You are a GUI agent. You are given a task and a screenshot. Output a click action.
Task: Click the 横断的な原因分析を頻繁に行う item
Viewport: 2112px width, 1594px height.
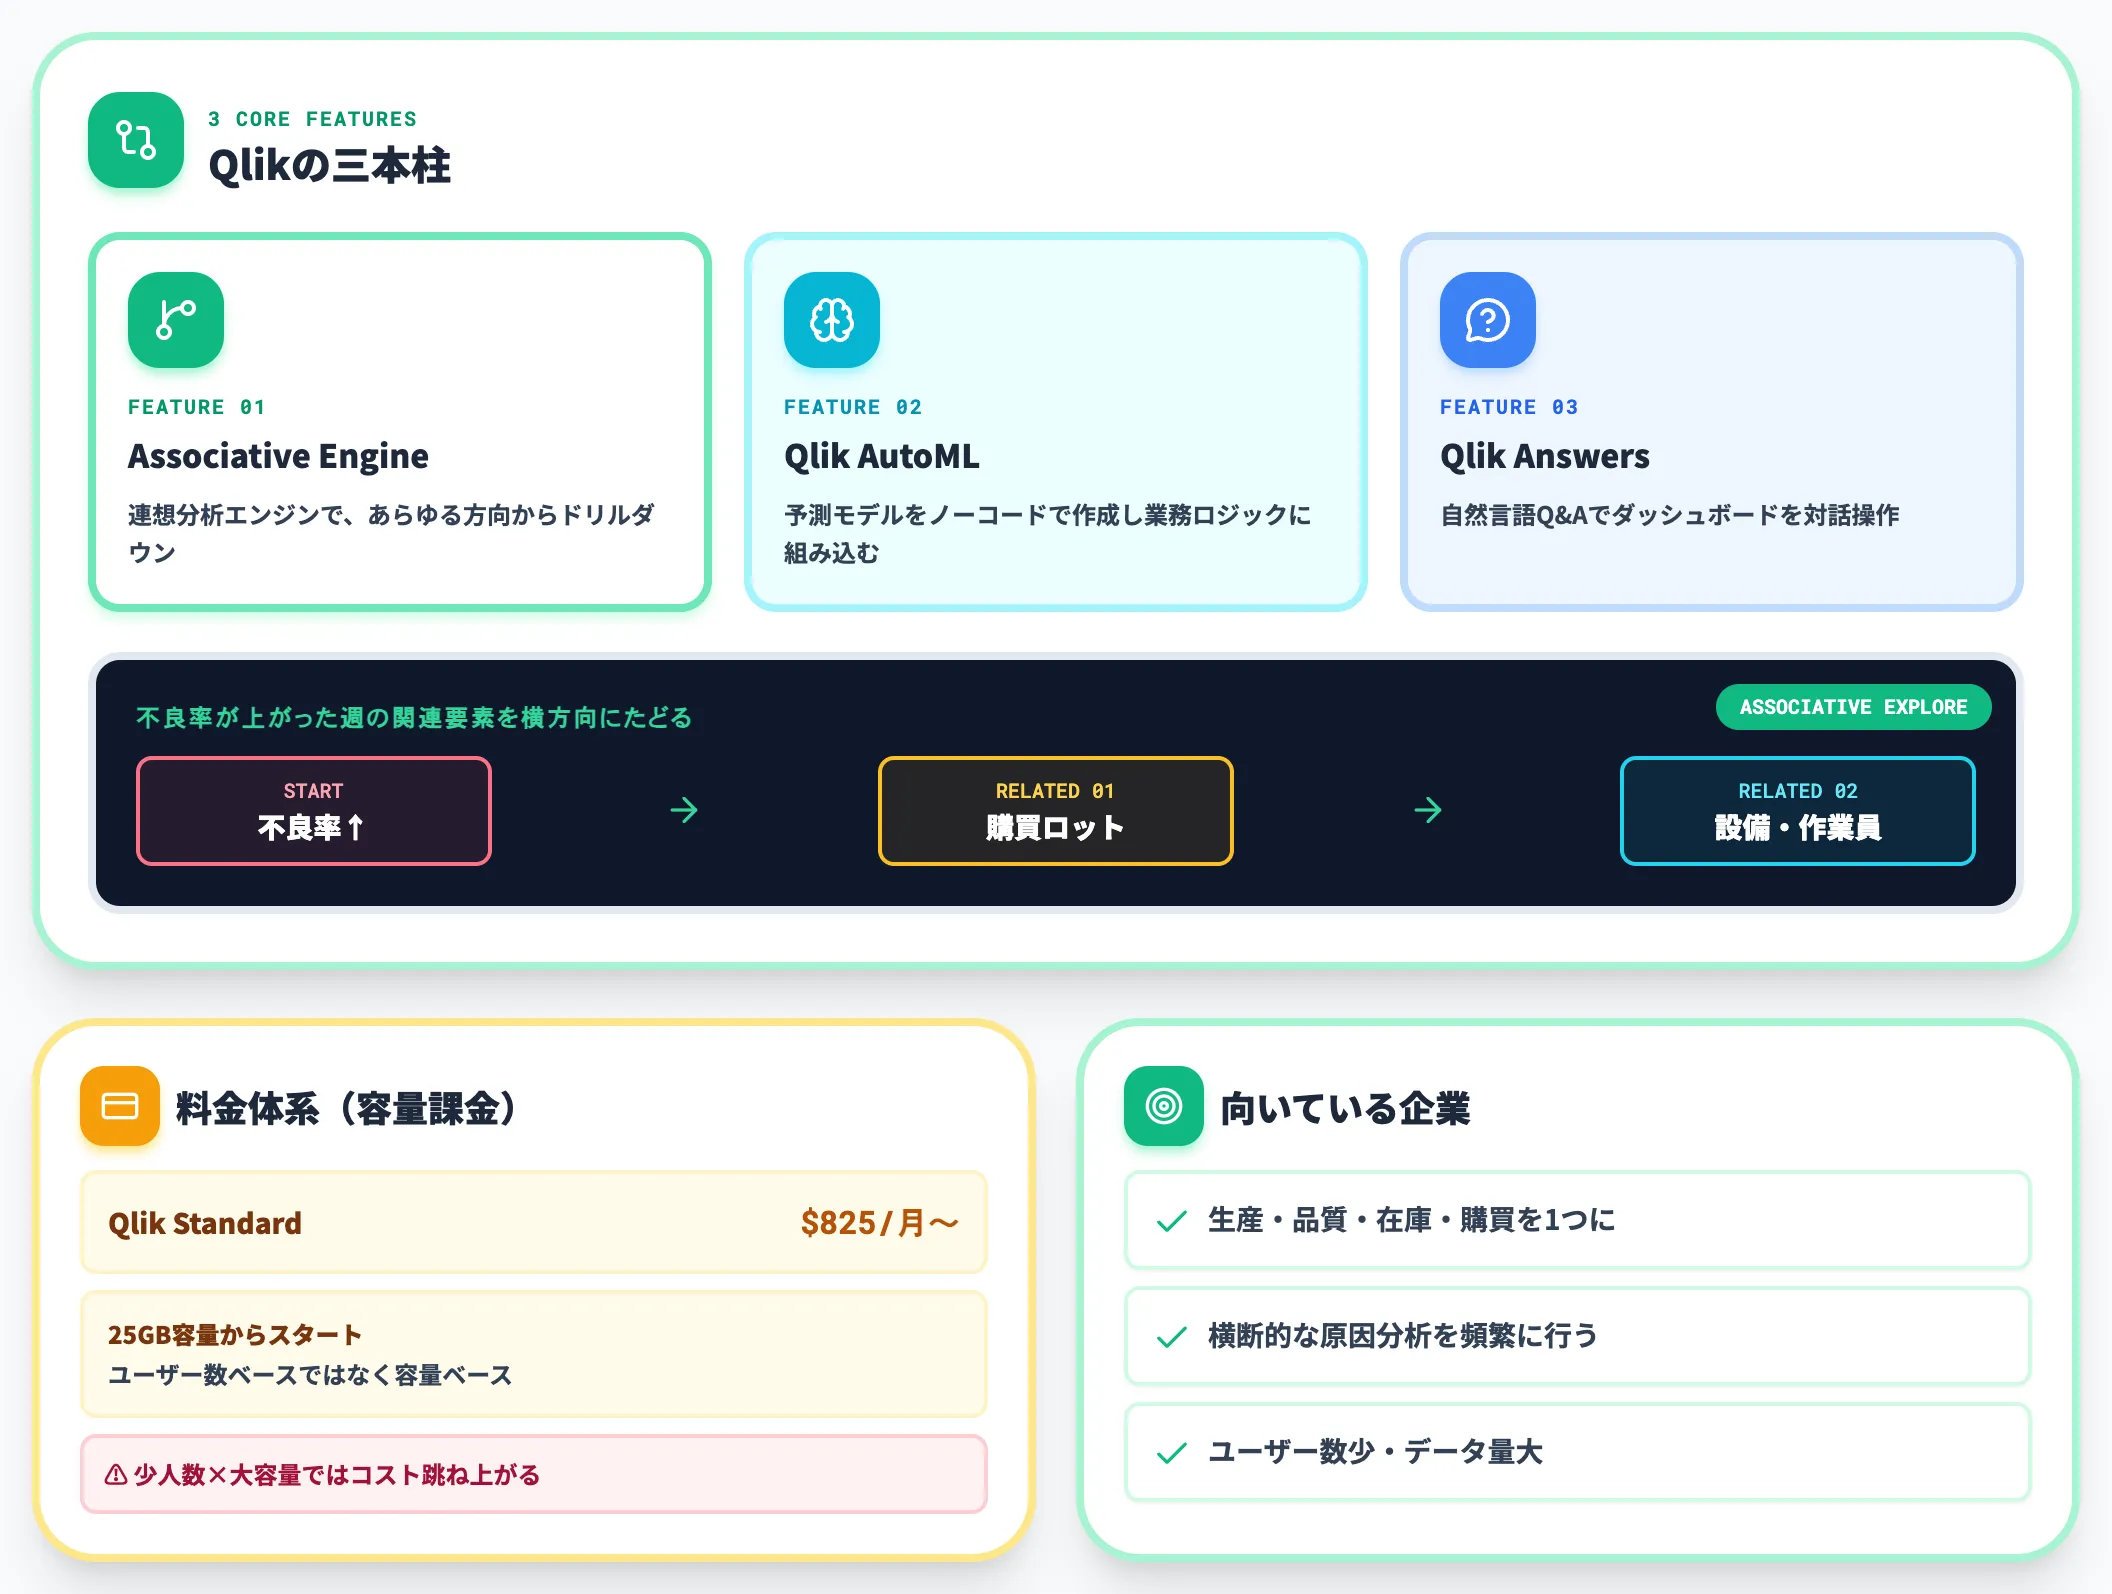pyautogui.click(x=1578, y=1337)
